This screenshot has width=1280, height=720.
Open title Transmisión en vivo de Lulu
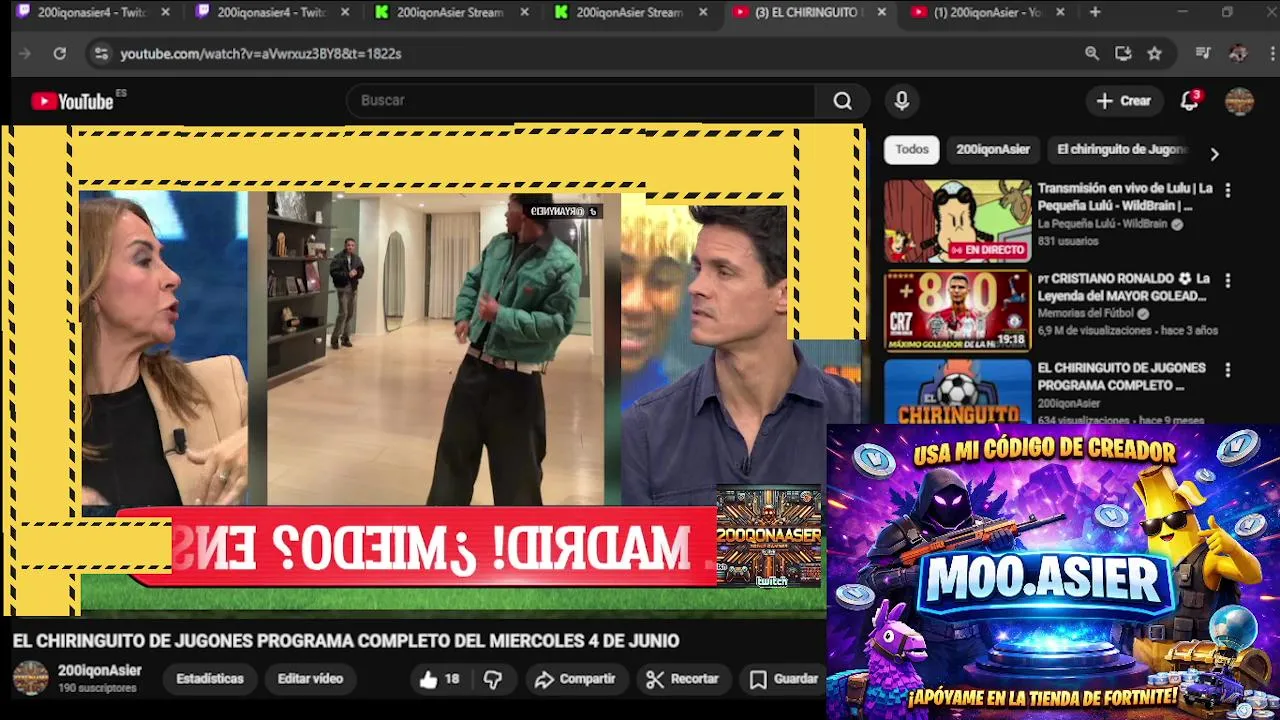[1125, 197]
